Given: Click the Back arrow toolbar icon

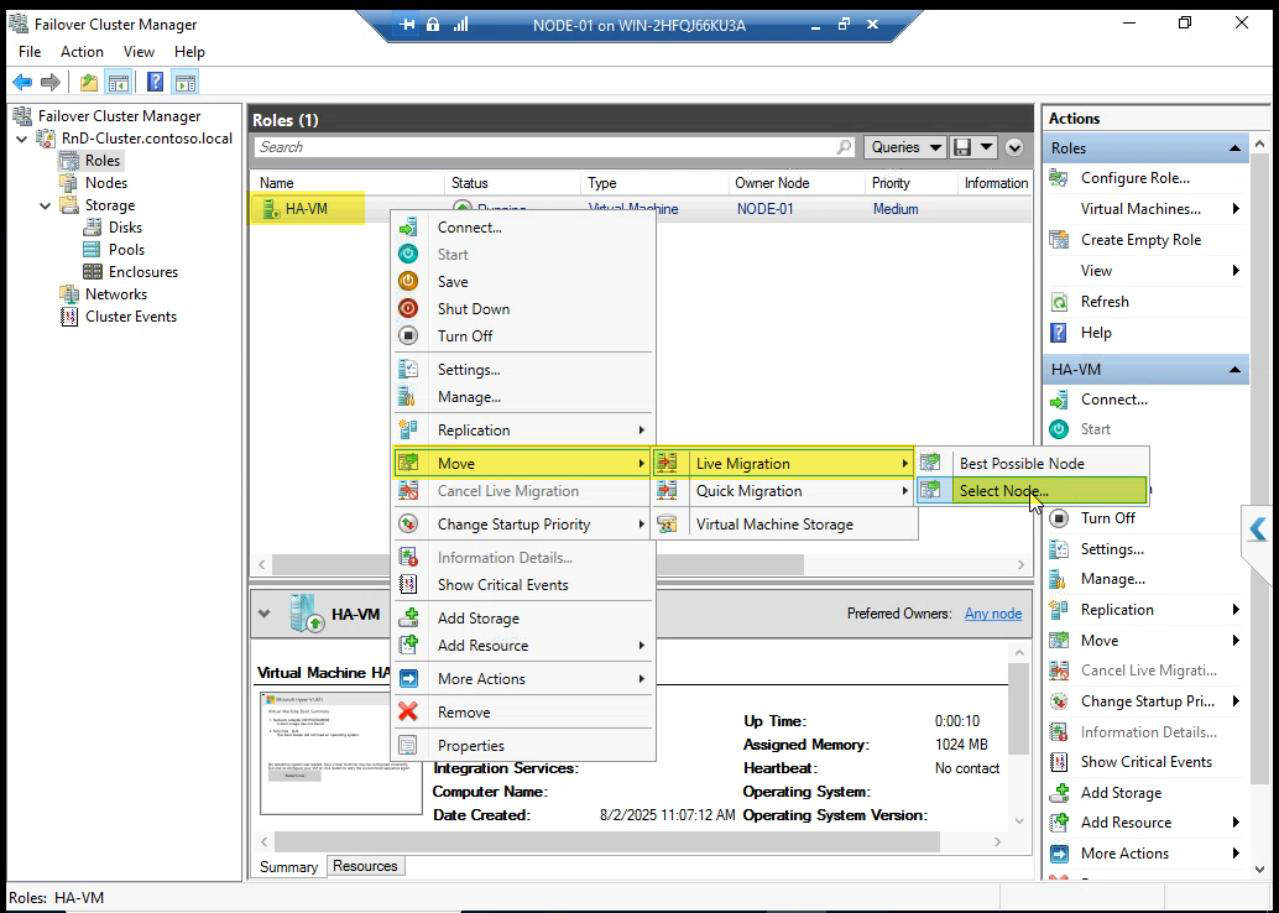Looking at the screenshot, I should 22,82.
